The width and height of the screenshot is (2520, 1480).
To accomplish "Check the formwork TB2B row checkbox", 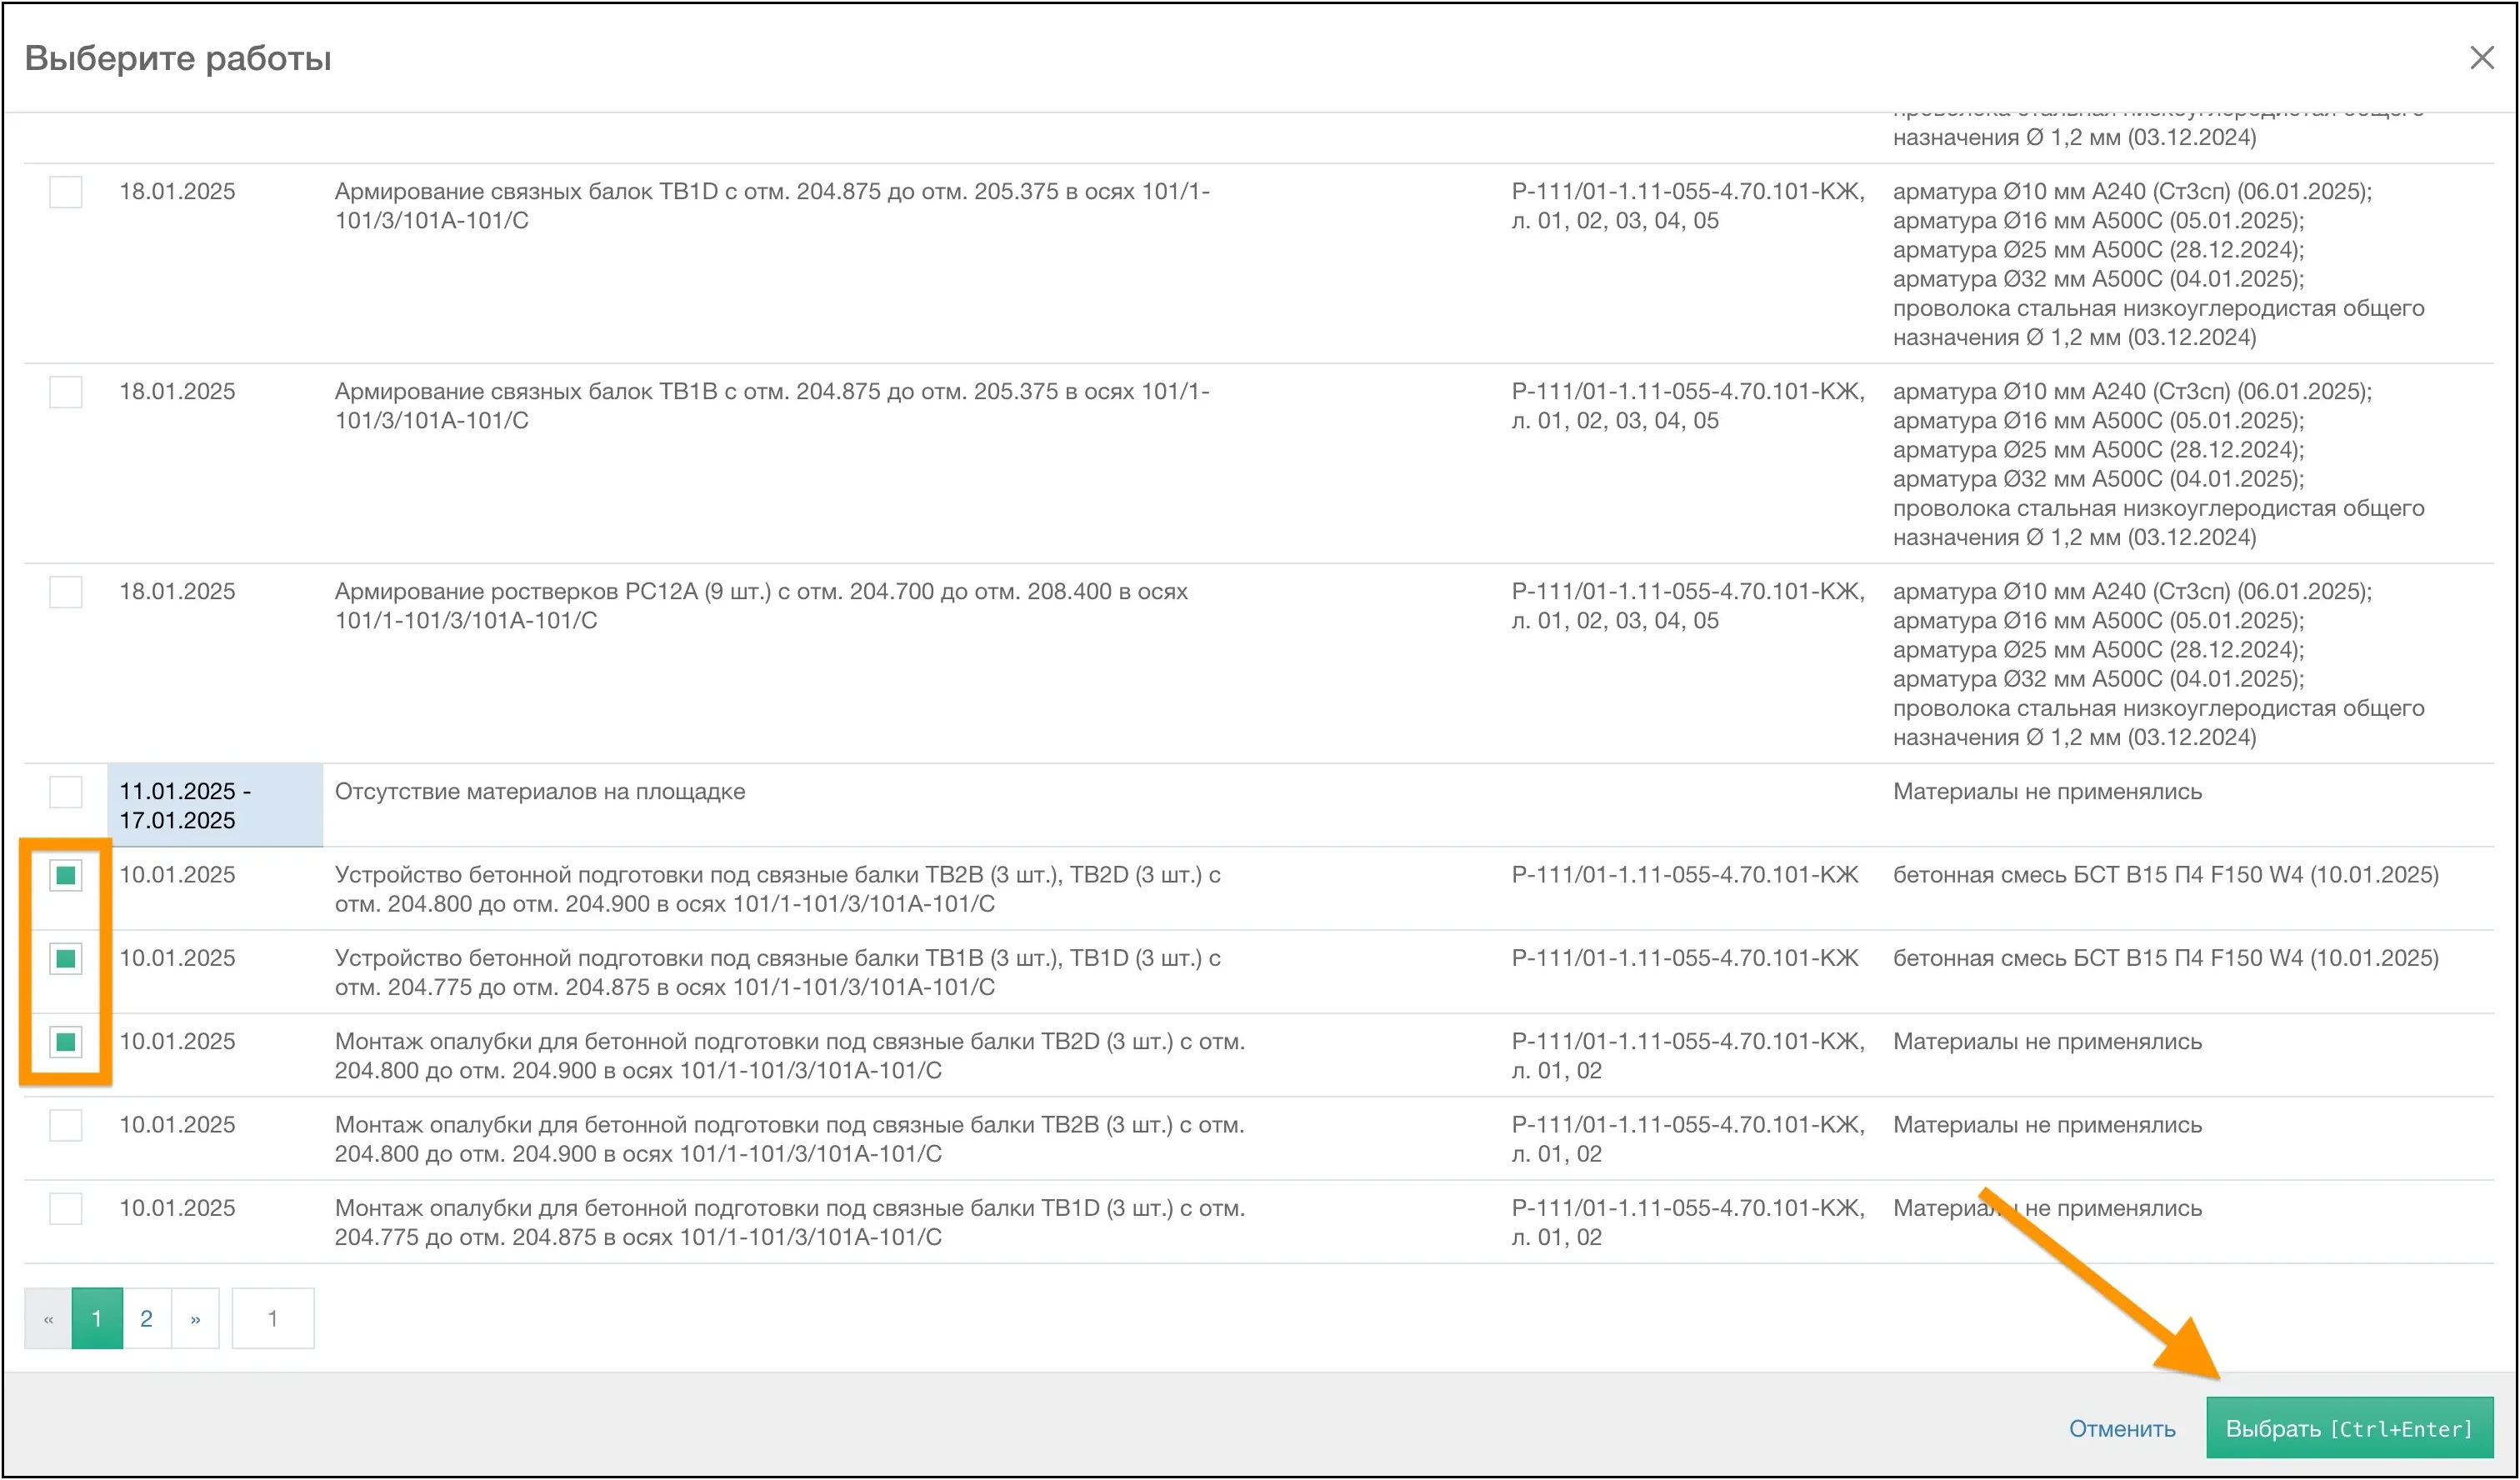I will tap(66, 1125).
